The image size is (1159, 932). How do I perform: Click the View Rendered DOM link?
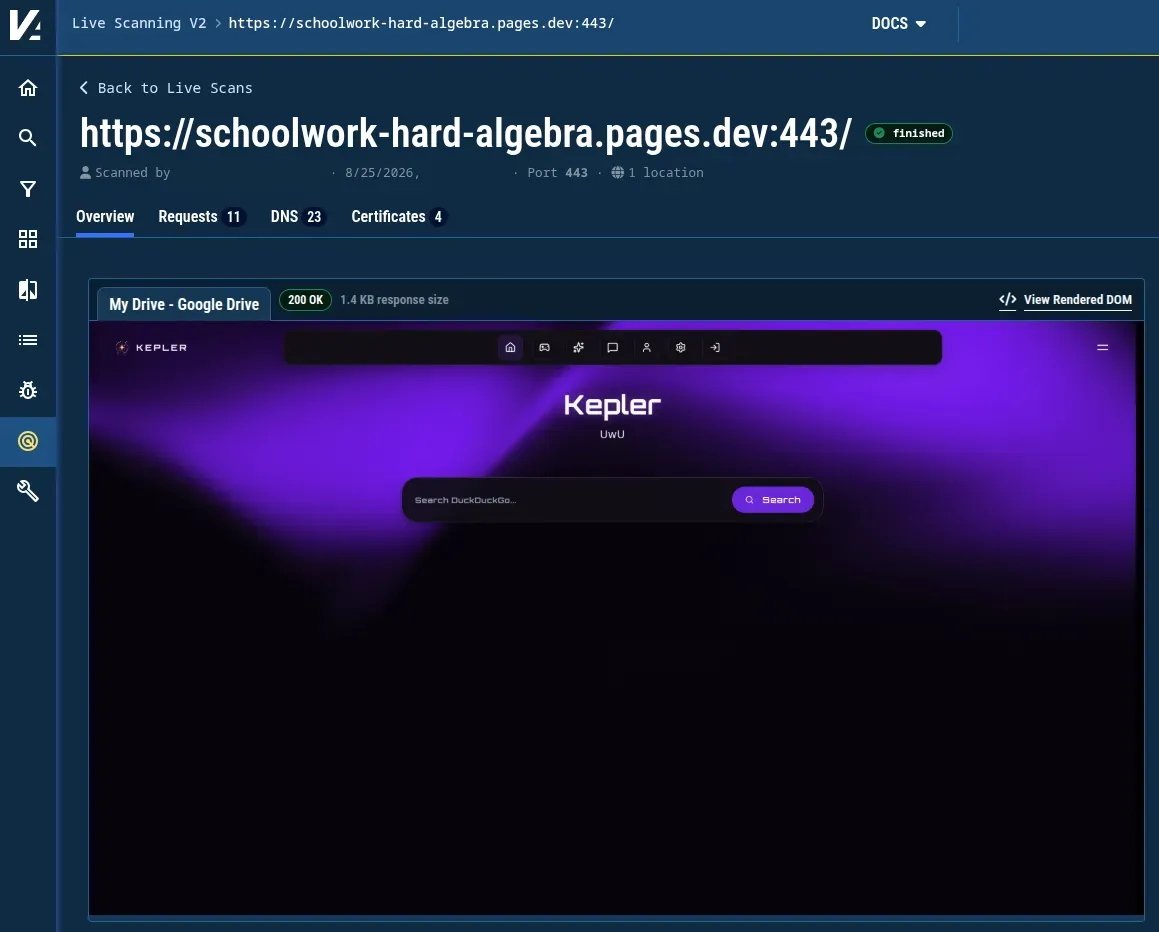coord(1078,299)
